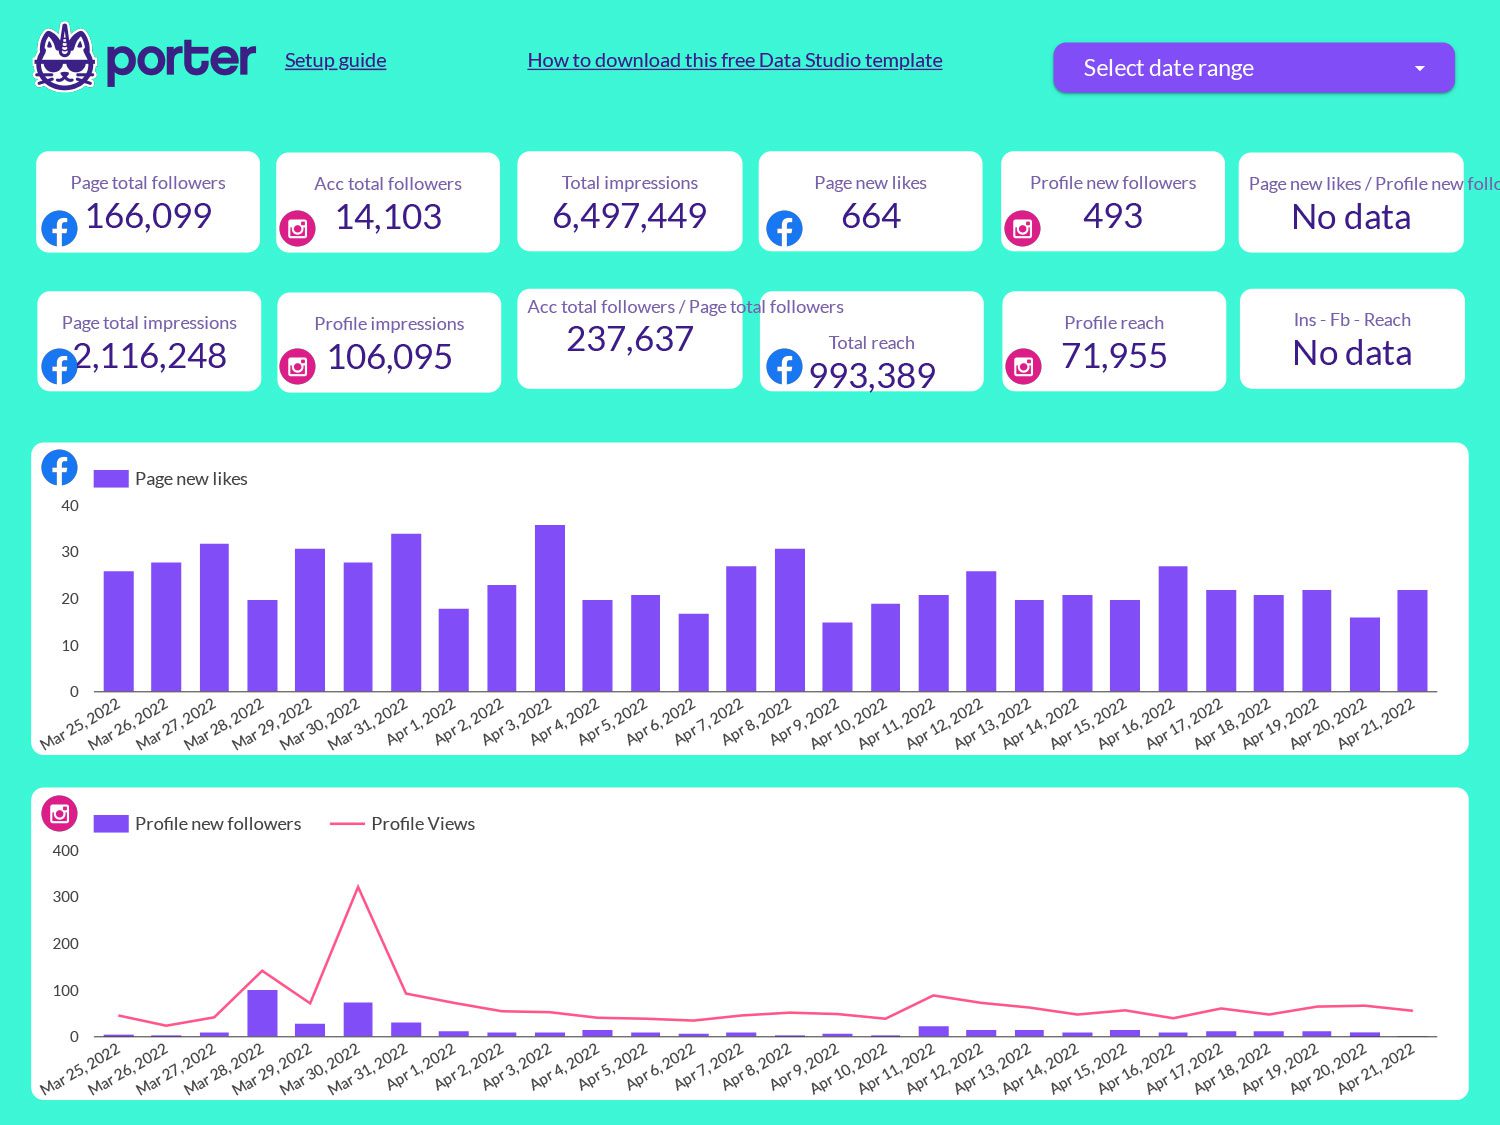Viewport: 1500px width, 1125px height.
Task: Click the Instagram icon on Acc total followers card
Action: pyautogui.click(x=298, y=228)
